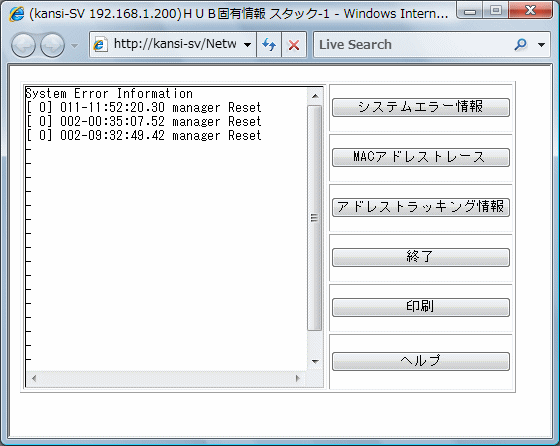Open the recent pages dropdown arrow
This screenshot has width=560, height=446.
pyautogui.click(x=74, y=45)
